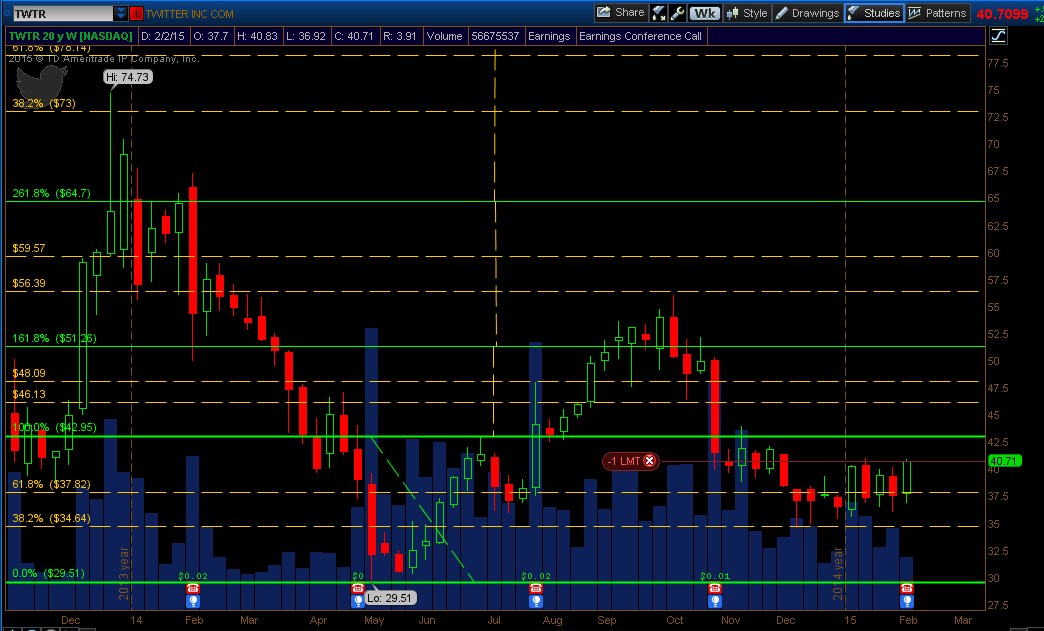
Task: Click May earnings lightbulb icon
Action: [x=358, y=601]
